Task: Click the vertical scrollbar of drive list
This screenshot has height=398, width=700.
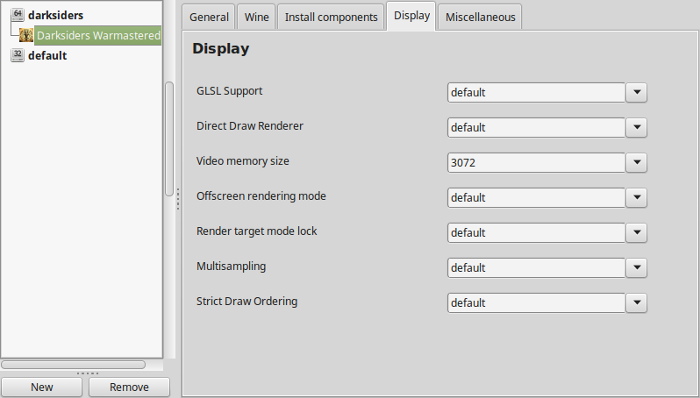Action: (169, 138)
